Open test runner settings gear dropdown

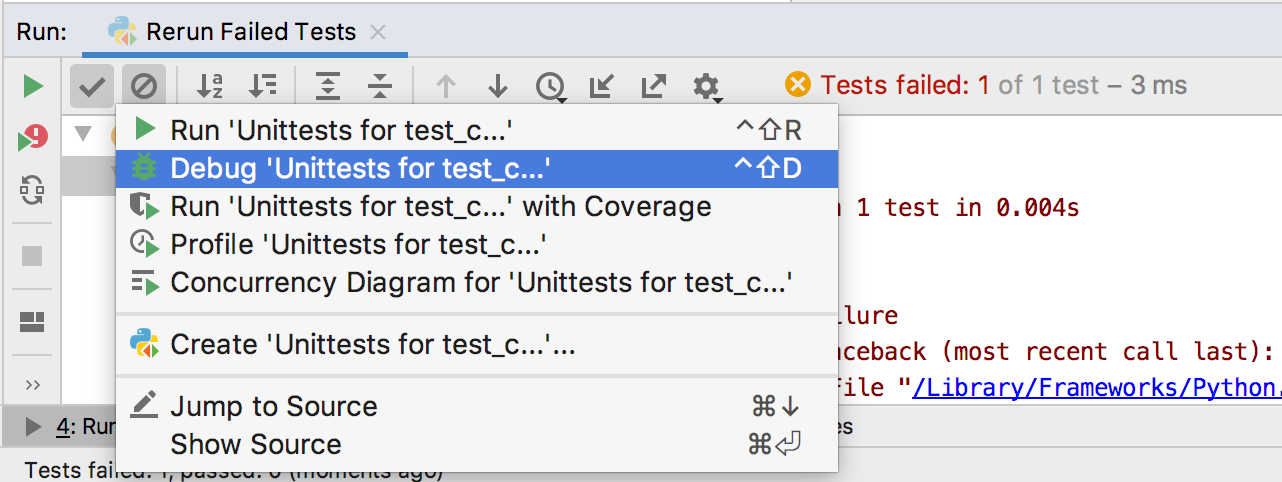(x=707, y=87)
